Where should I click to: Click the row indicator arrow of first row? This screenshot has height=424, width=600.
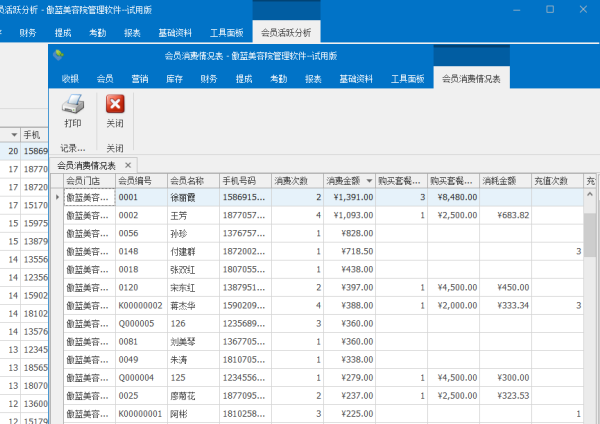click(57, 198)
